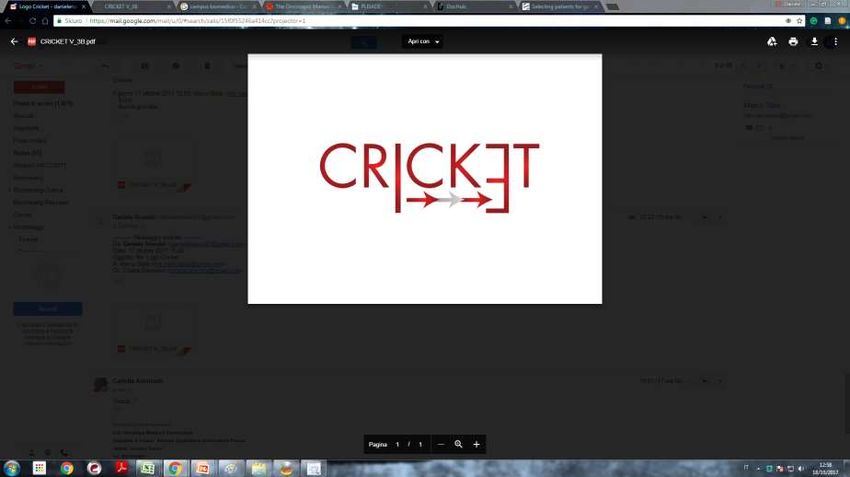Click the red PDF file type icon
Viewport: 850px width, 477px height.
click(31, 41)
